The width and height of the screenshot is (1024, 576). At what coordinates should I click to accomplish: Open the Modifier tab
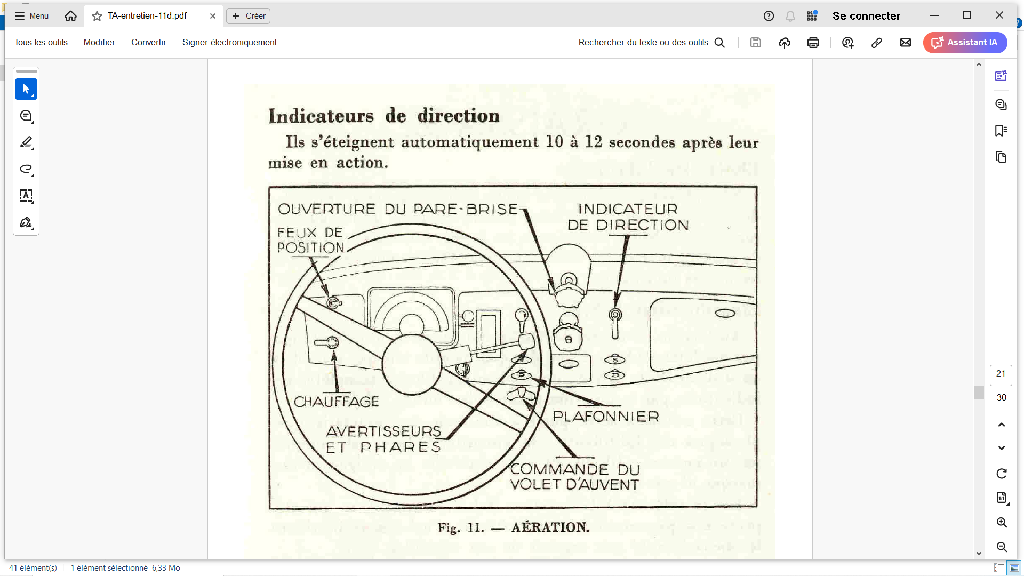point(99,43)
